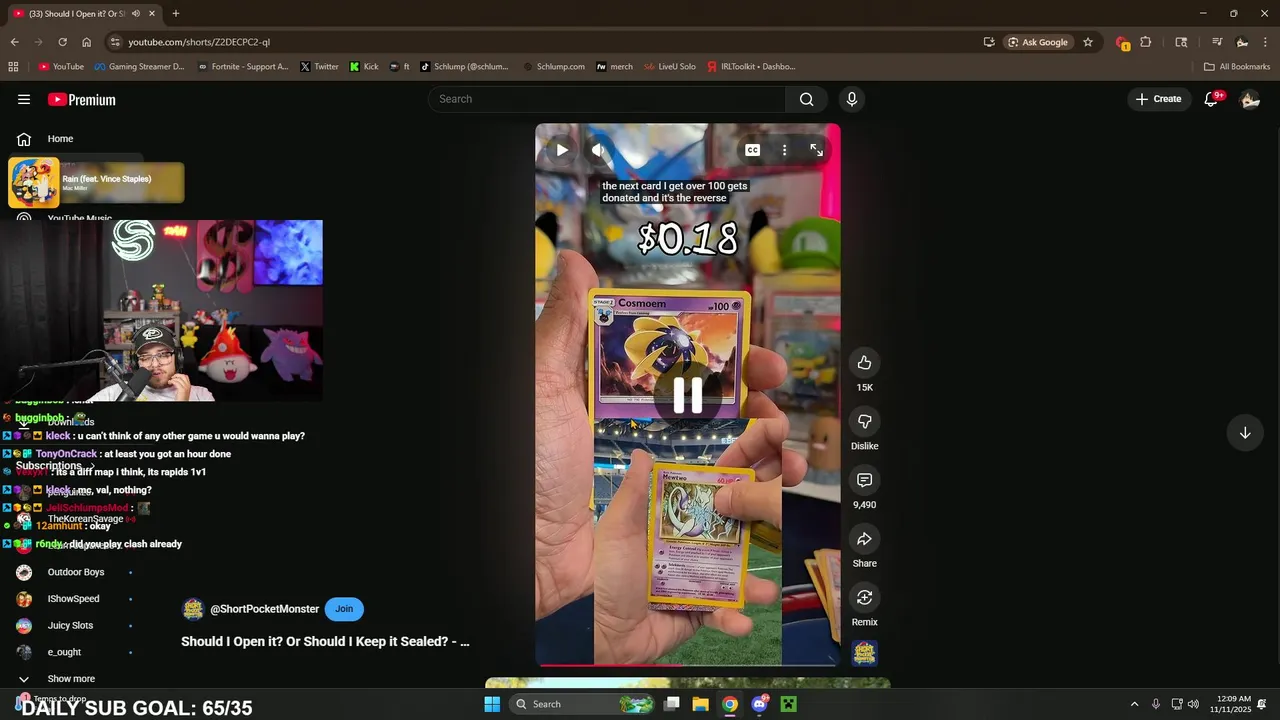The height and width of the screenshot is (720, 1280).
Task: Remix this Short
Action: click(x=865, y=598)
